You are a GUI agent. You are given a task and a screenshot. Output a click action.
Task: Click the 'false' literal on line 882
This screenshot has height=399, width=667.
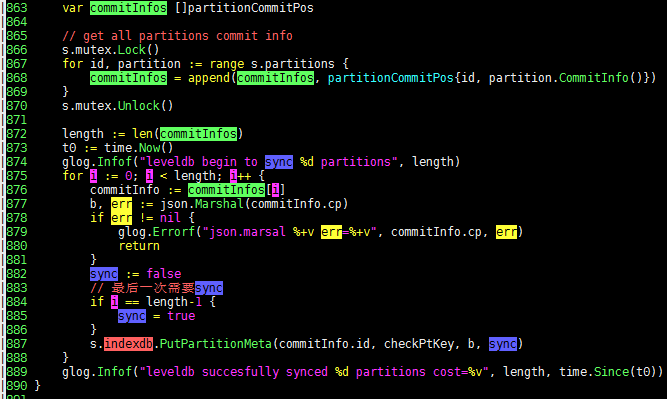[164, 274]
